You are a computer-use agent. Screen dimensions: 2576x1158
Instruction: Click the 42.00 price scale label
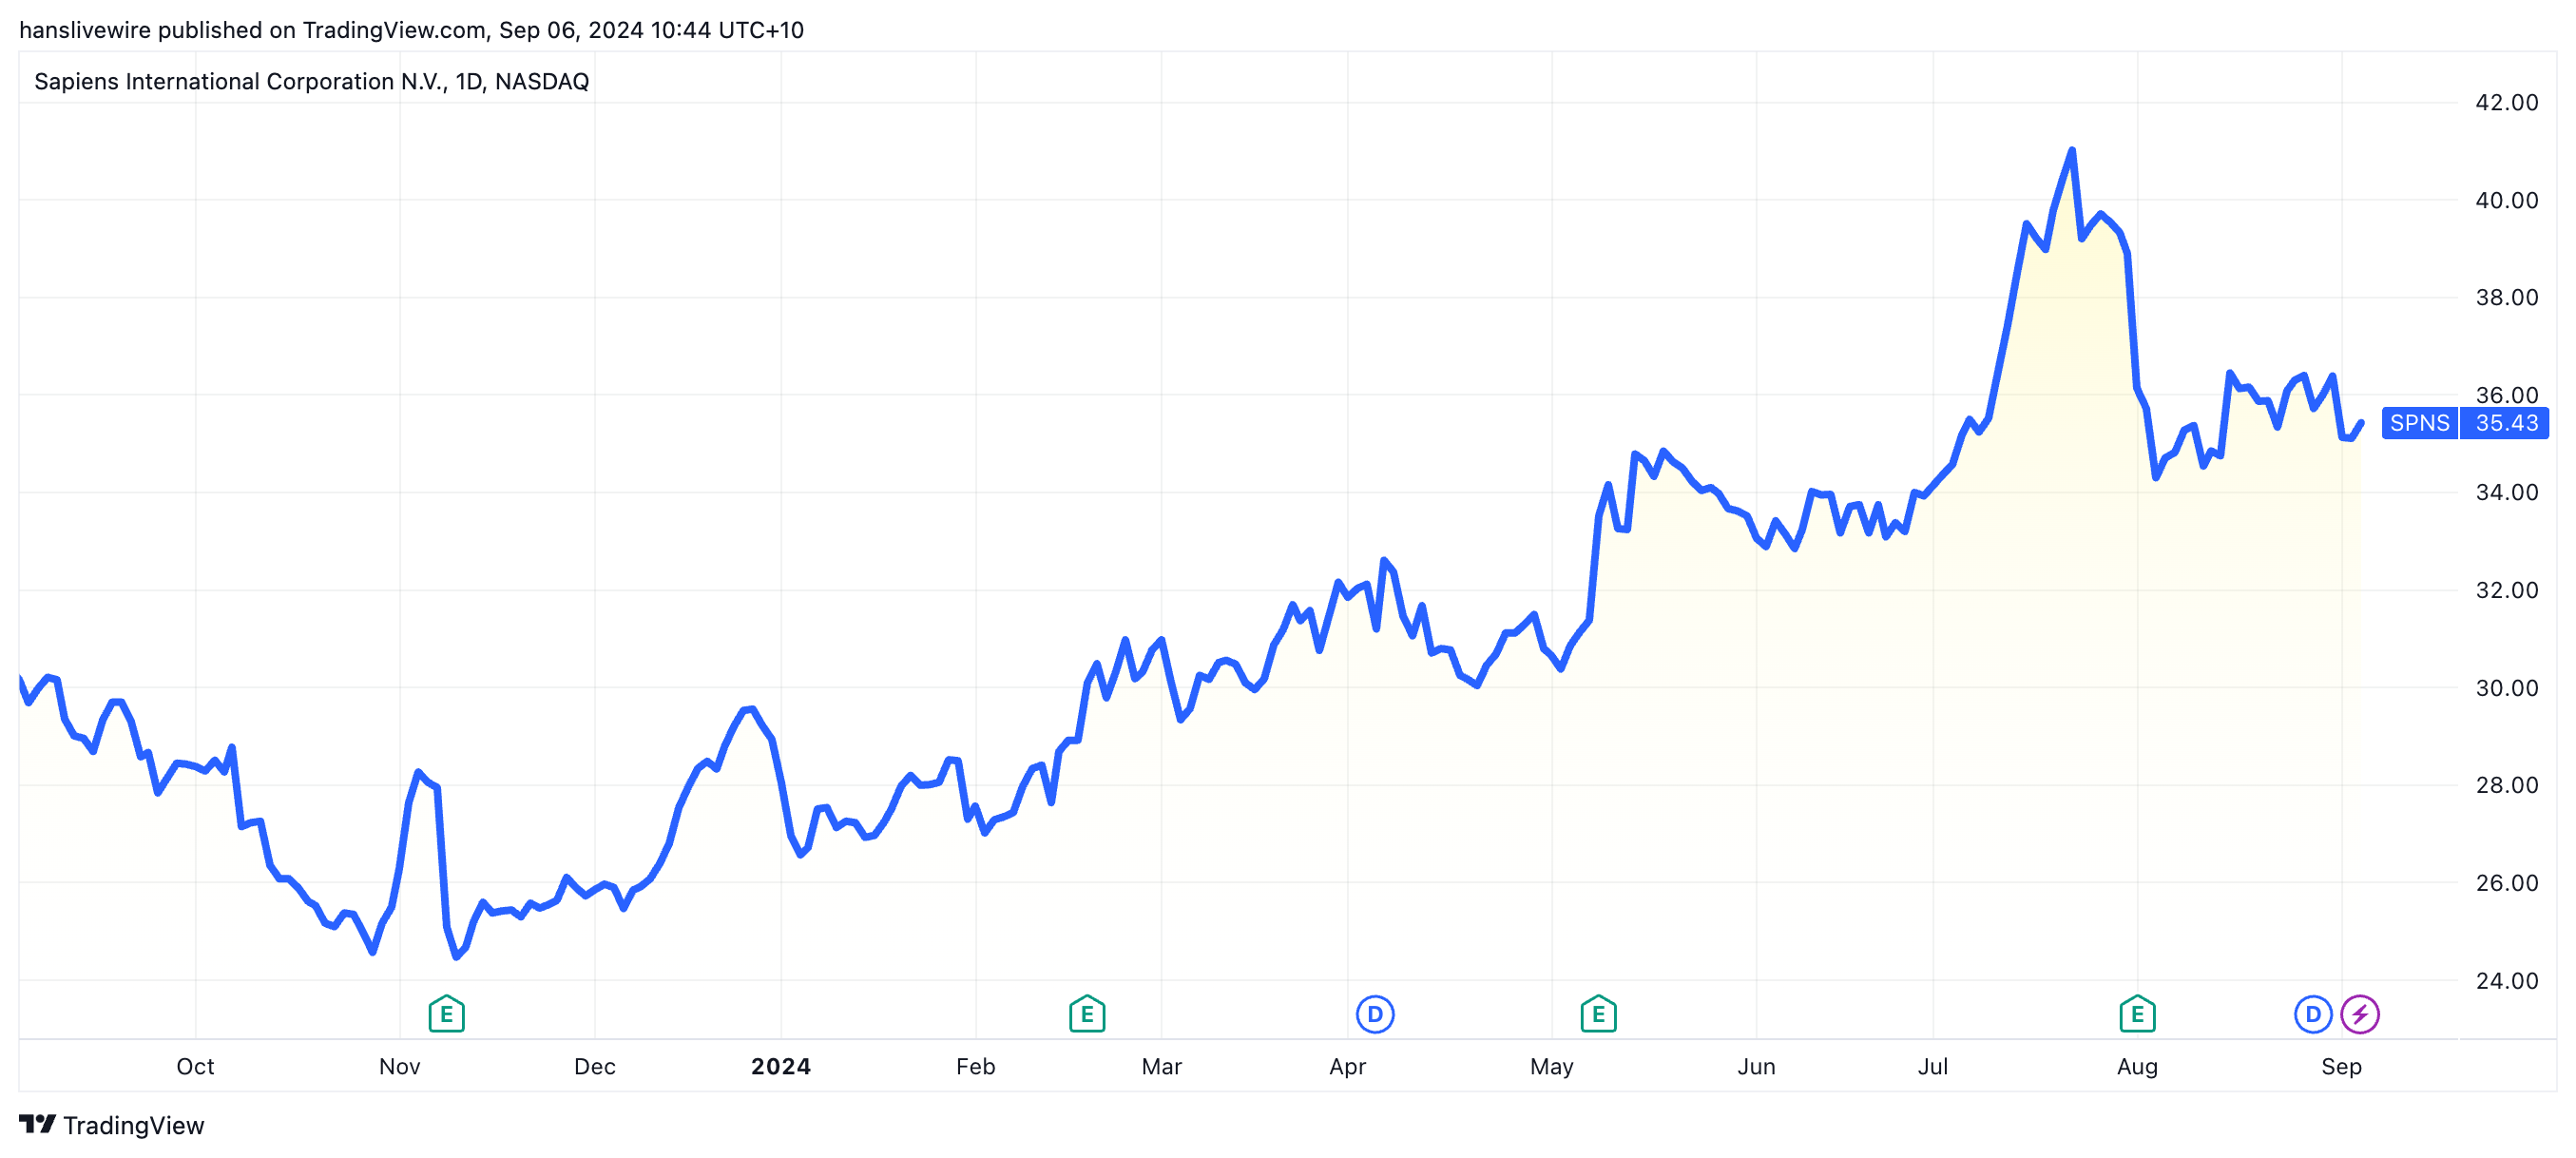pos(2506,102)
